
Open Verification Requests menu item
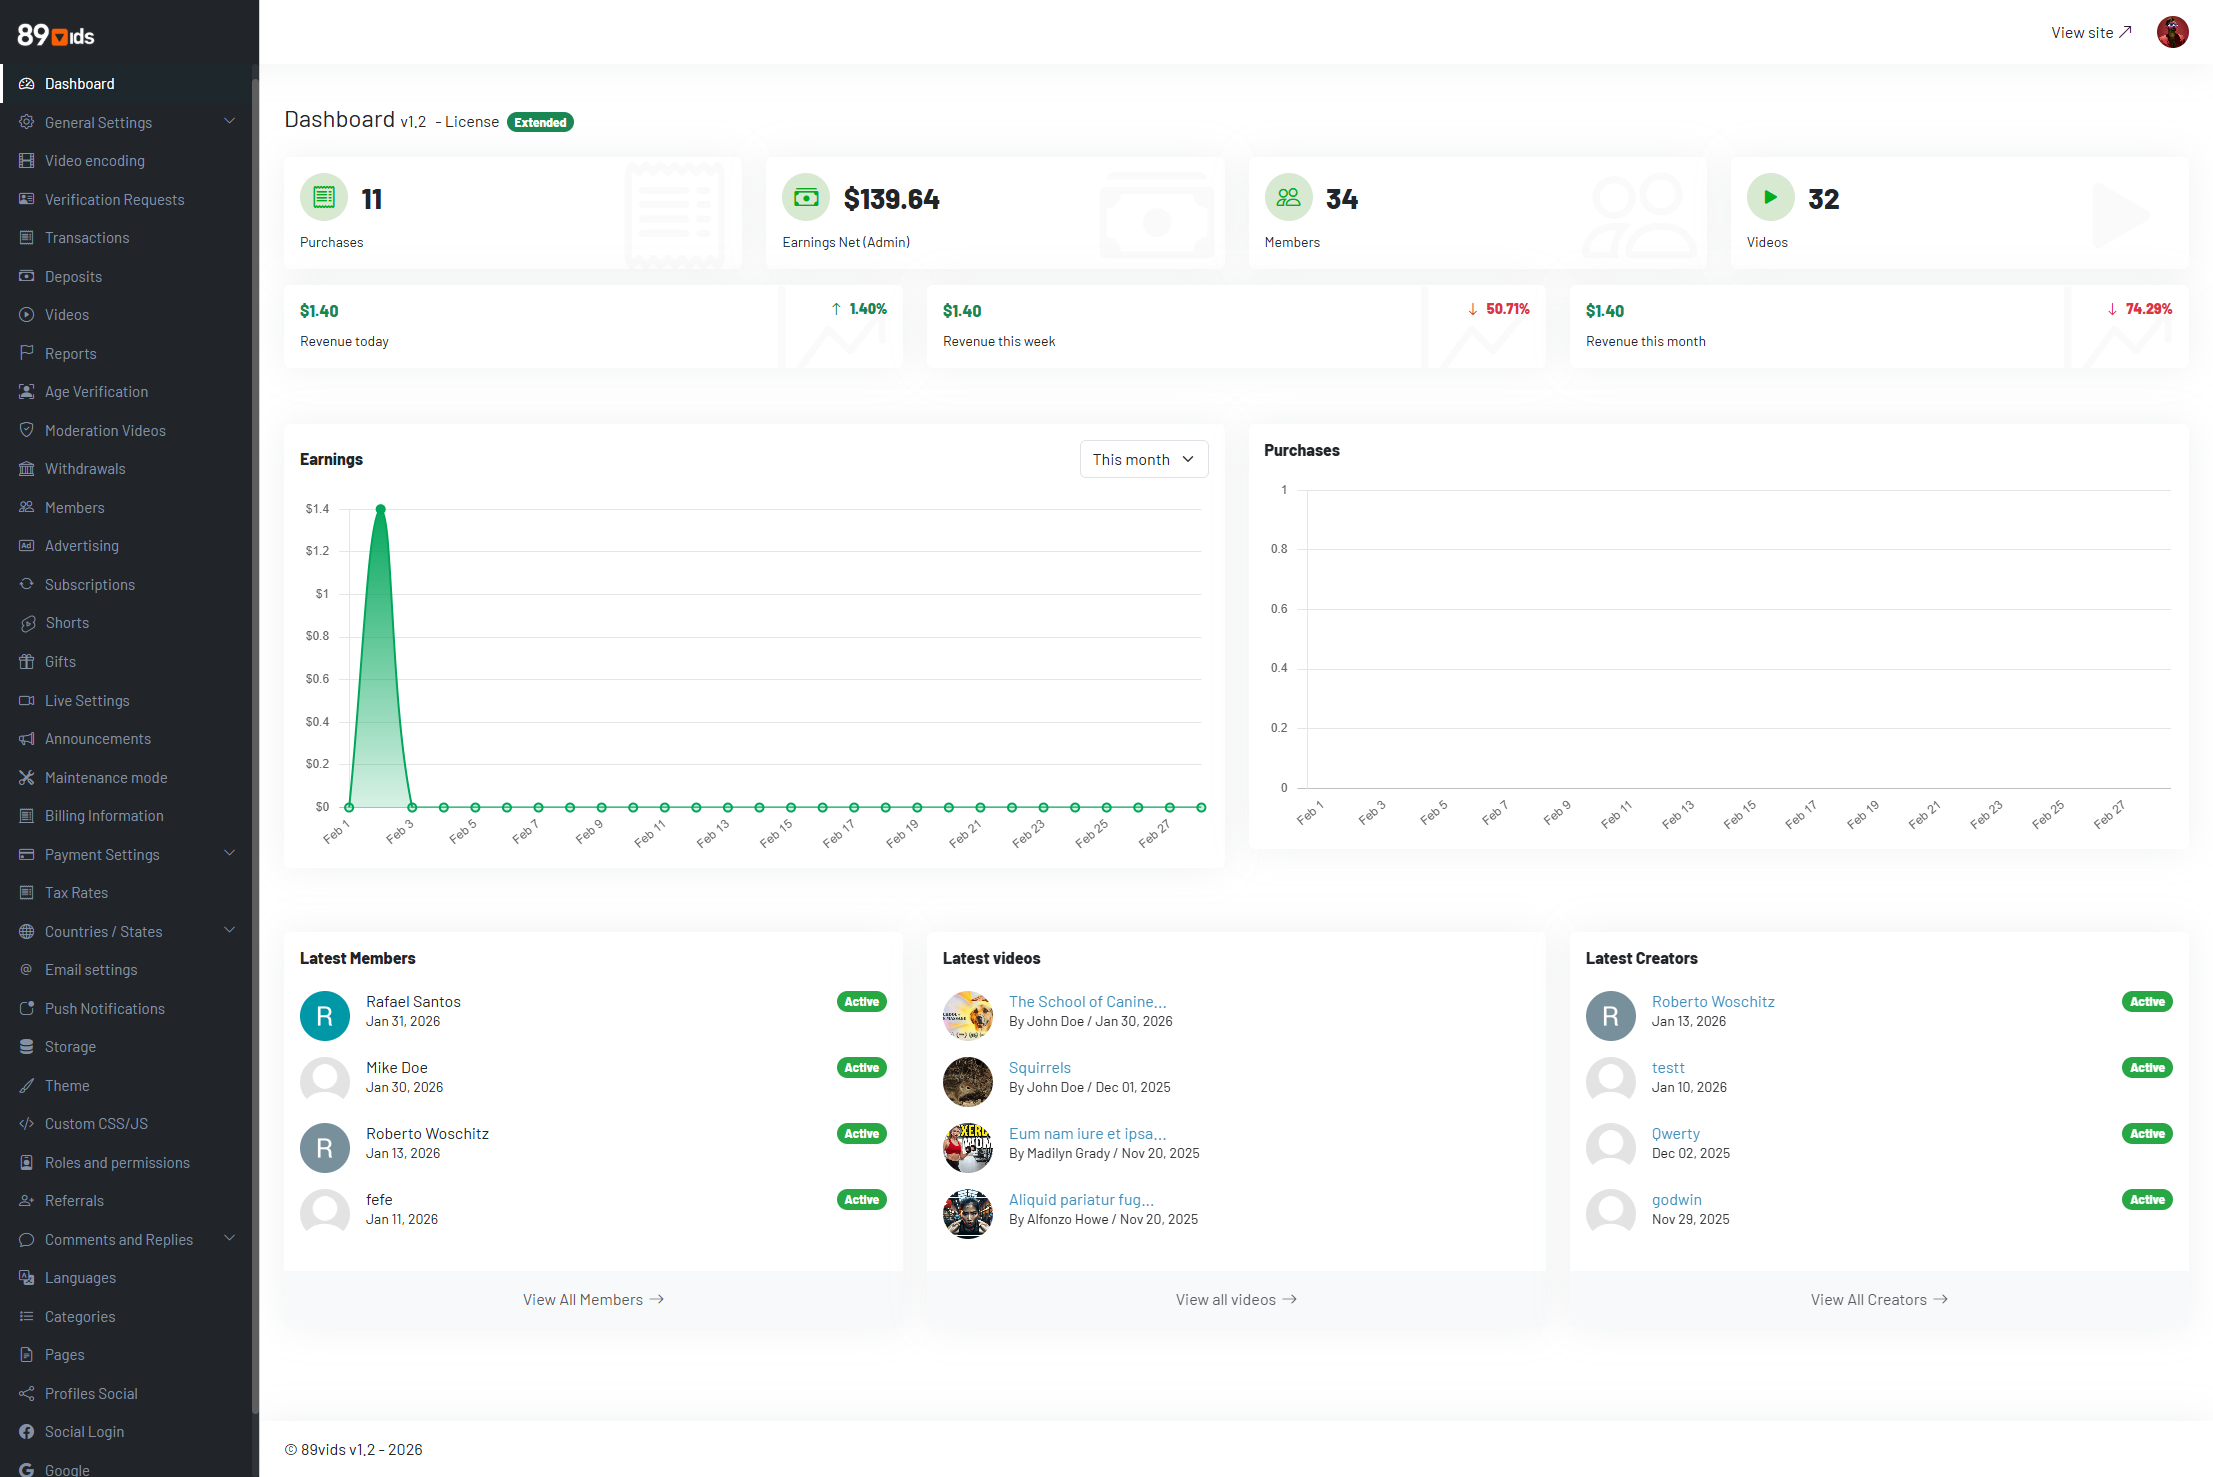(114, 199)
